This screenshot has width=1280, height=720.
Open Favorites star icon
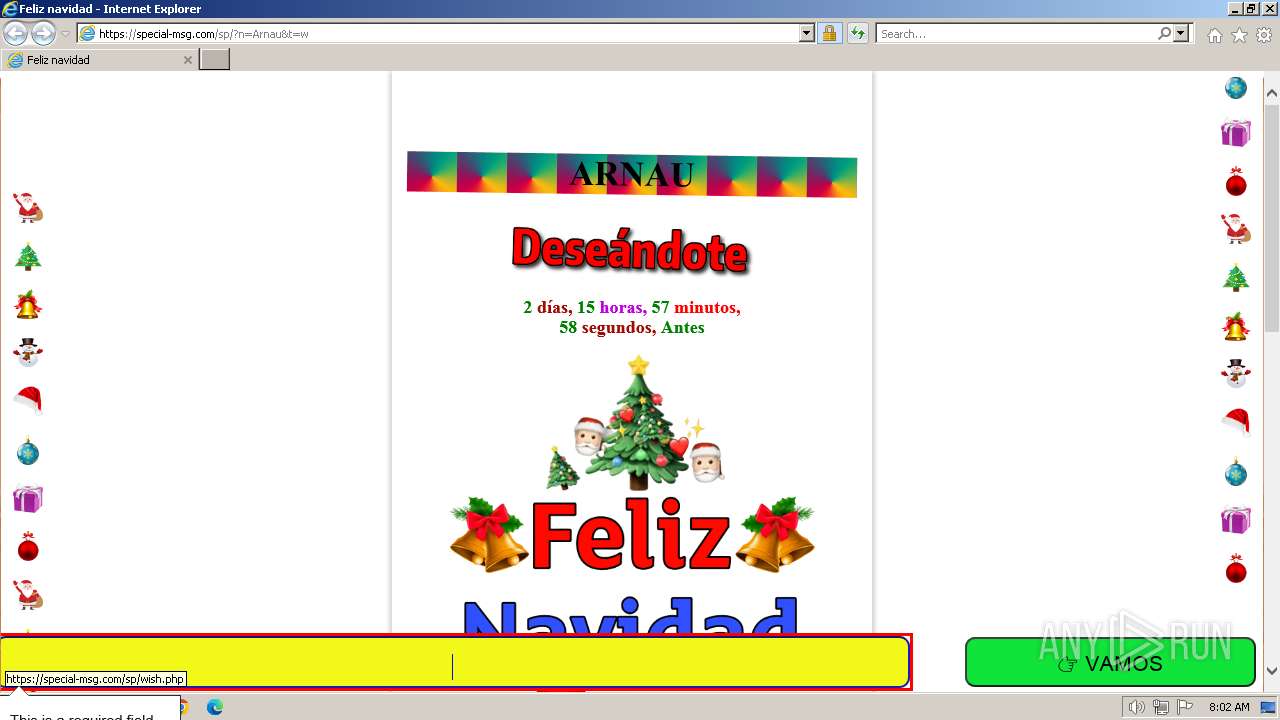click(1239, 35)
